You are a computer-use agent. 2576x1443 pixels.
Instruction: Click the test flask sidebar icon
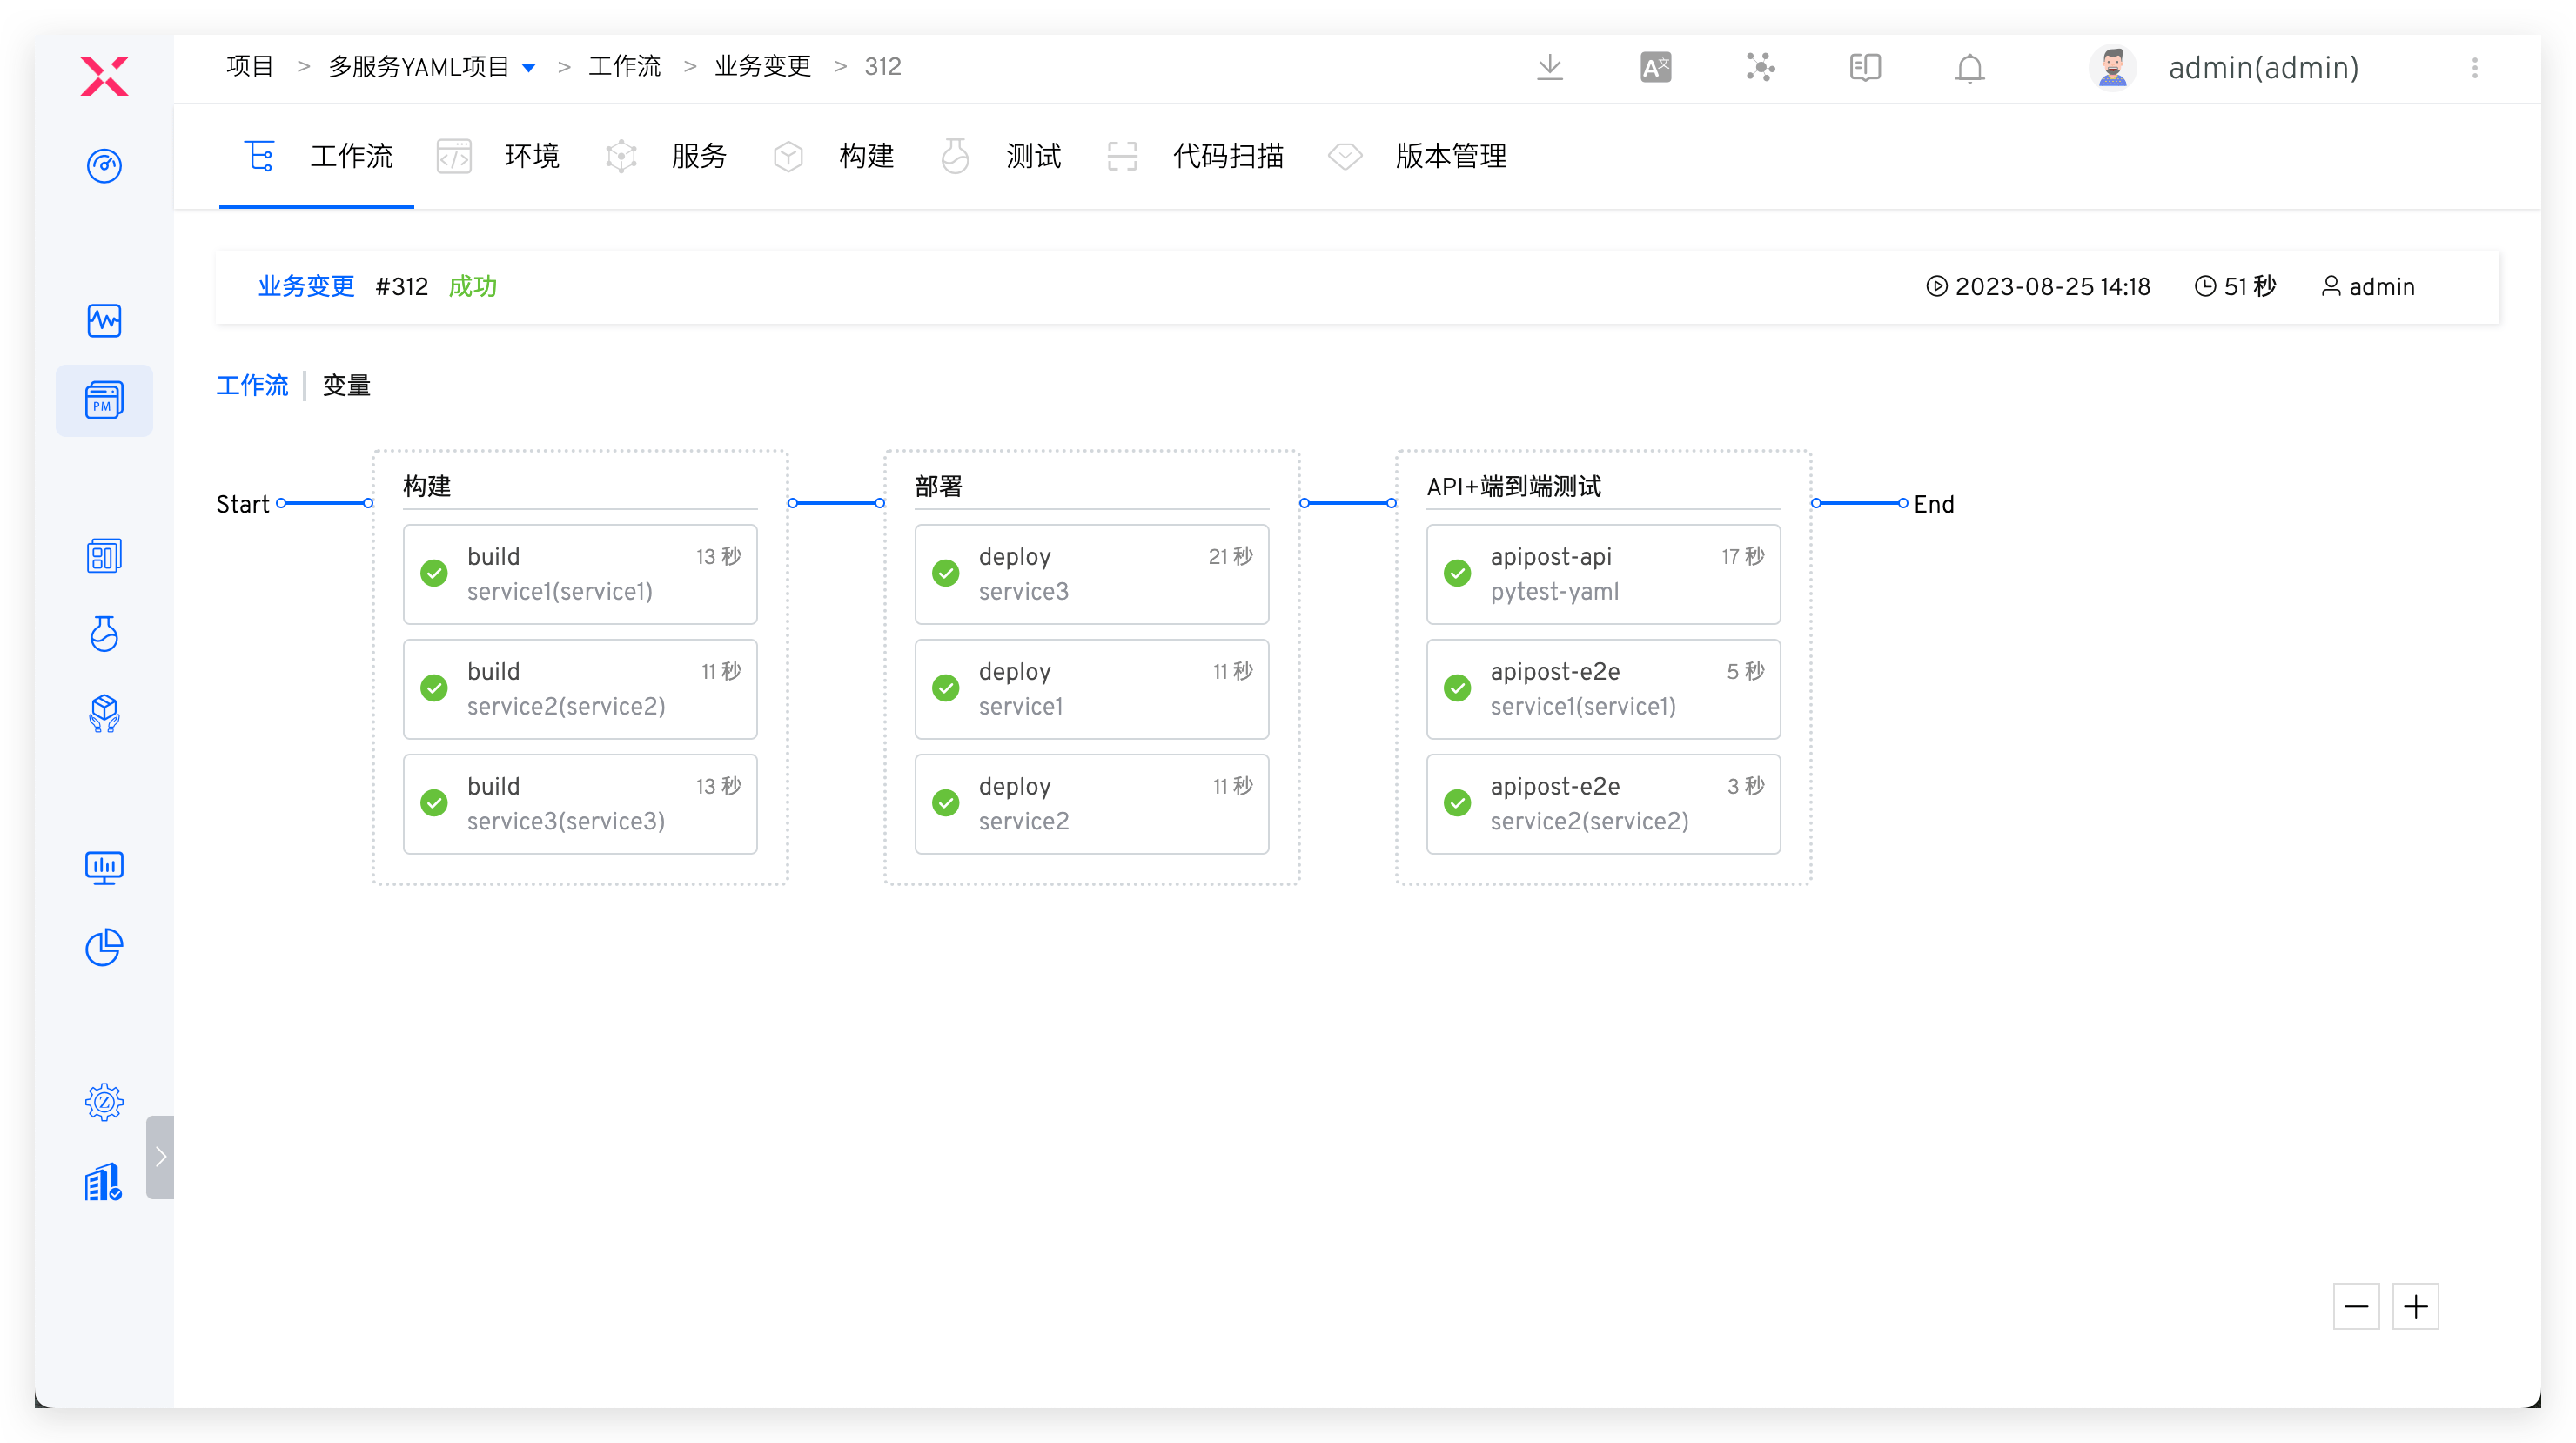coord(104,634)
